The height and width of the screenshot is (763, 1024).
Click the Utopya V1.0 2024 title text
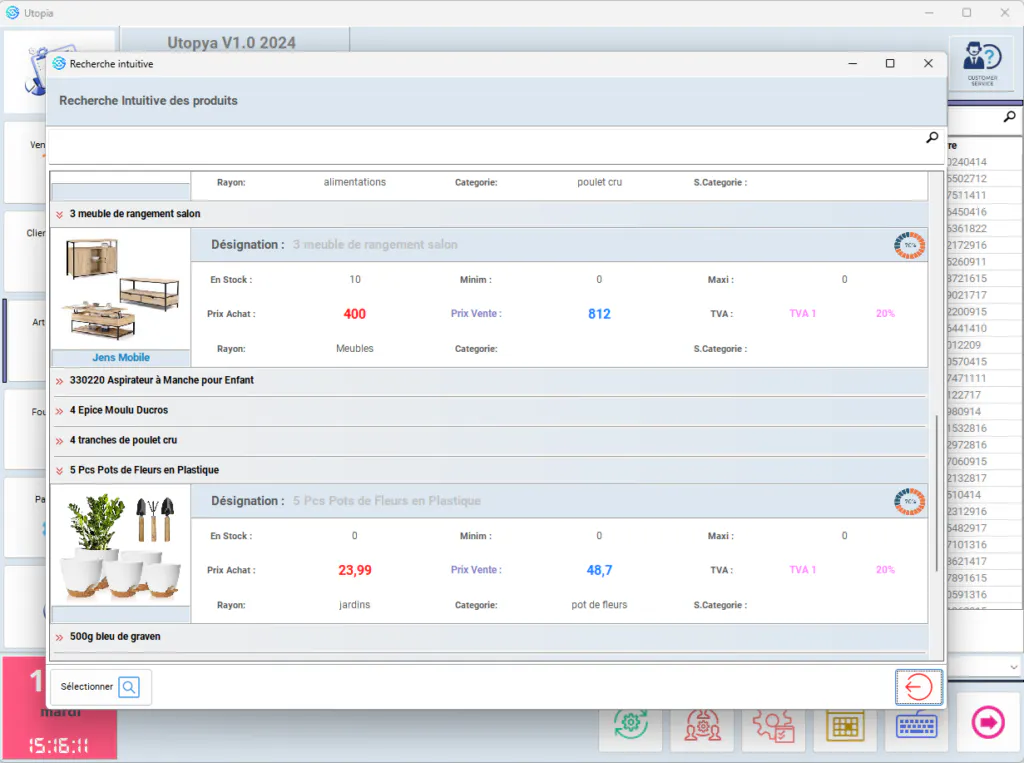coord(231,42)
